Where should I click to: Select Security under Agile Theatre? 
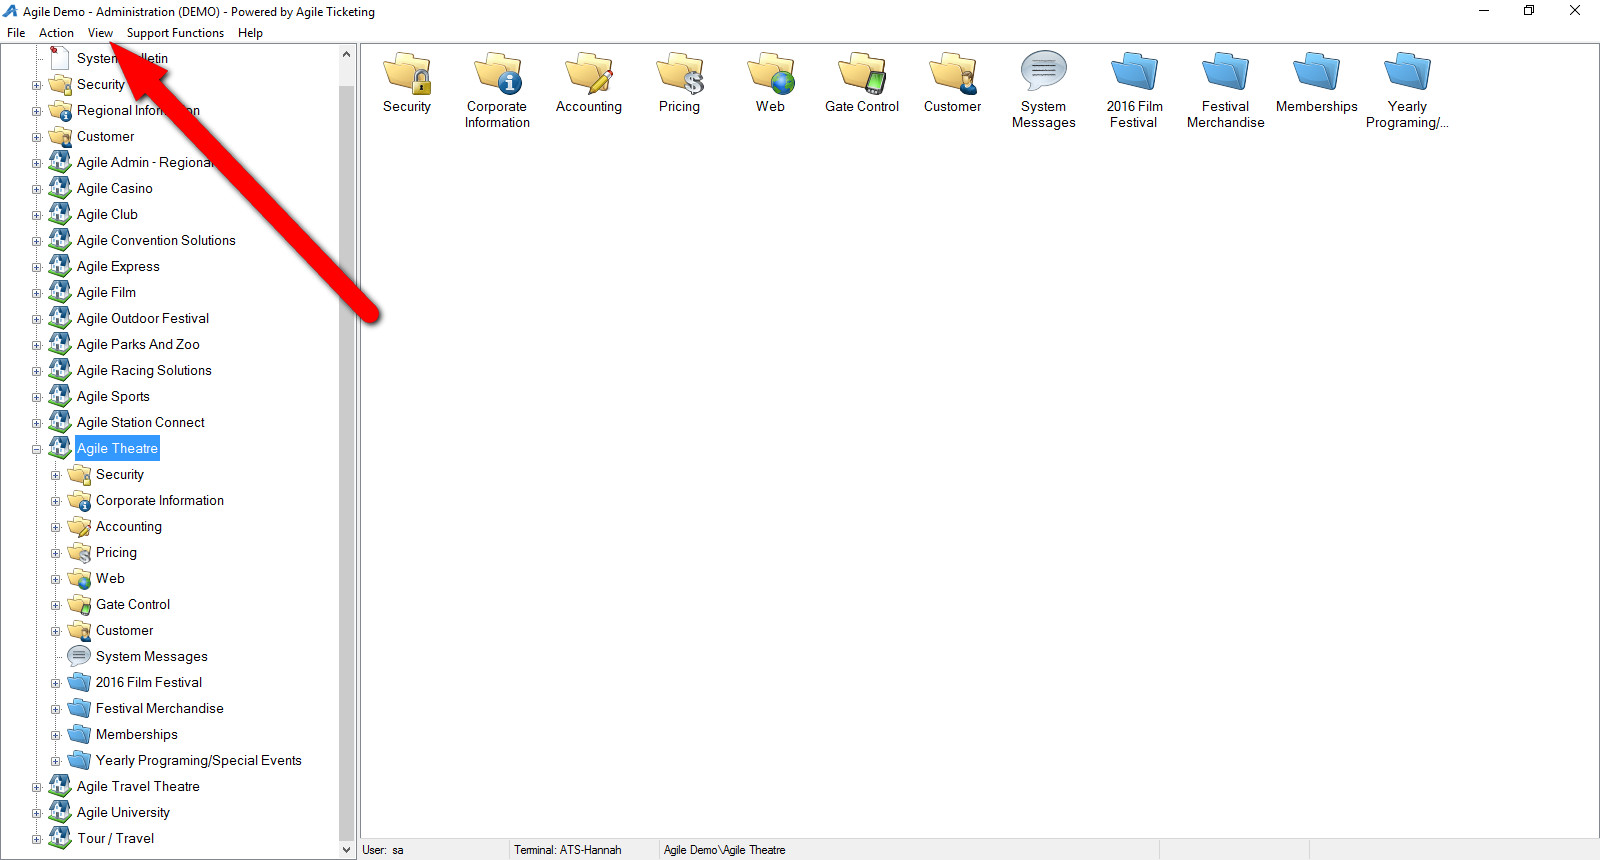(120, 474)
